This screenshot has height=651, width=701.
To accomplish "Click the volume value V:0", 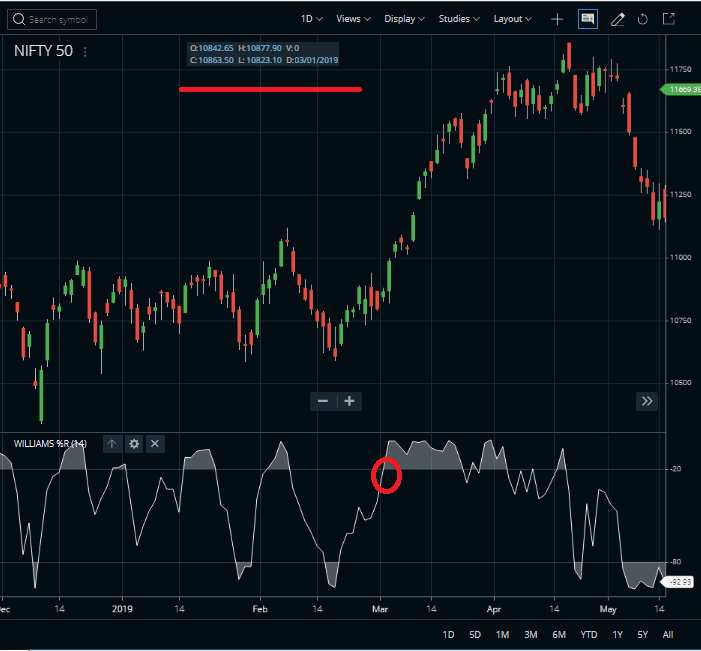I will [292, 48].
